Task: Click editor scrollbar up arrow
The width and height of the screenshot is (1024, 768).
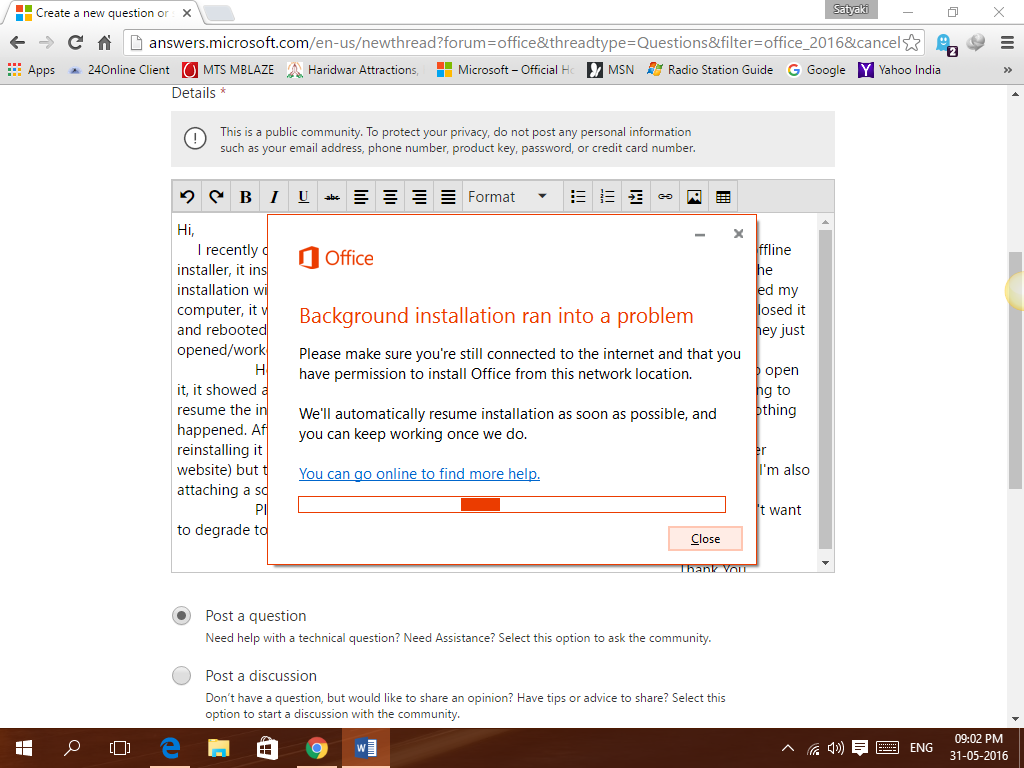Action: pyautogui.click(x=825, y=222)
